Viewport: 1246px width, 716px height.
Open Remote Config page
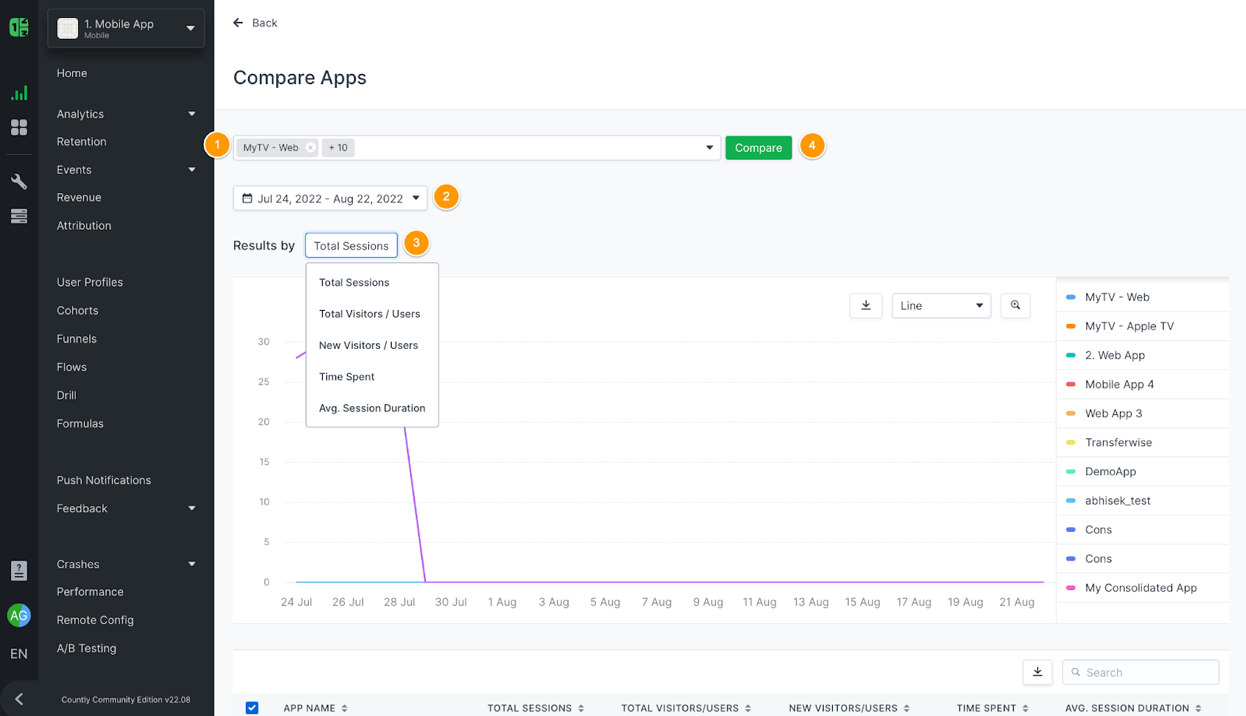[95, 620]
